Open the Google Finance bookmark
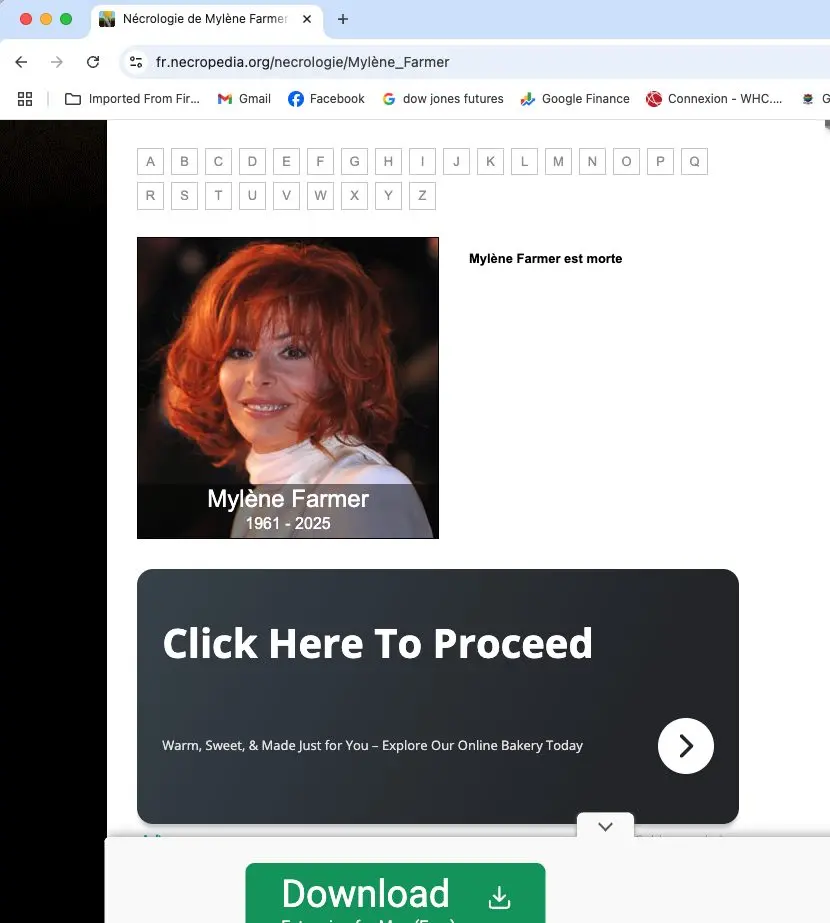This screenshot has width=830, height=923. 575,99
